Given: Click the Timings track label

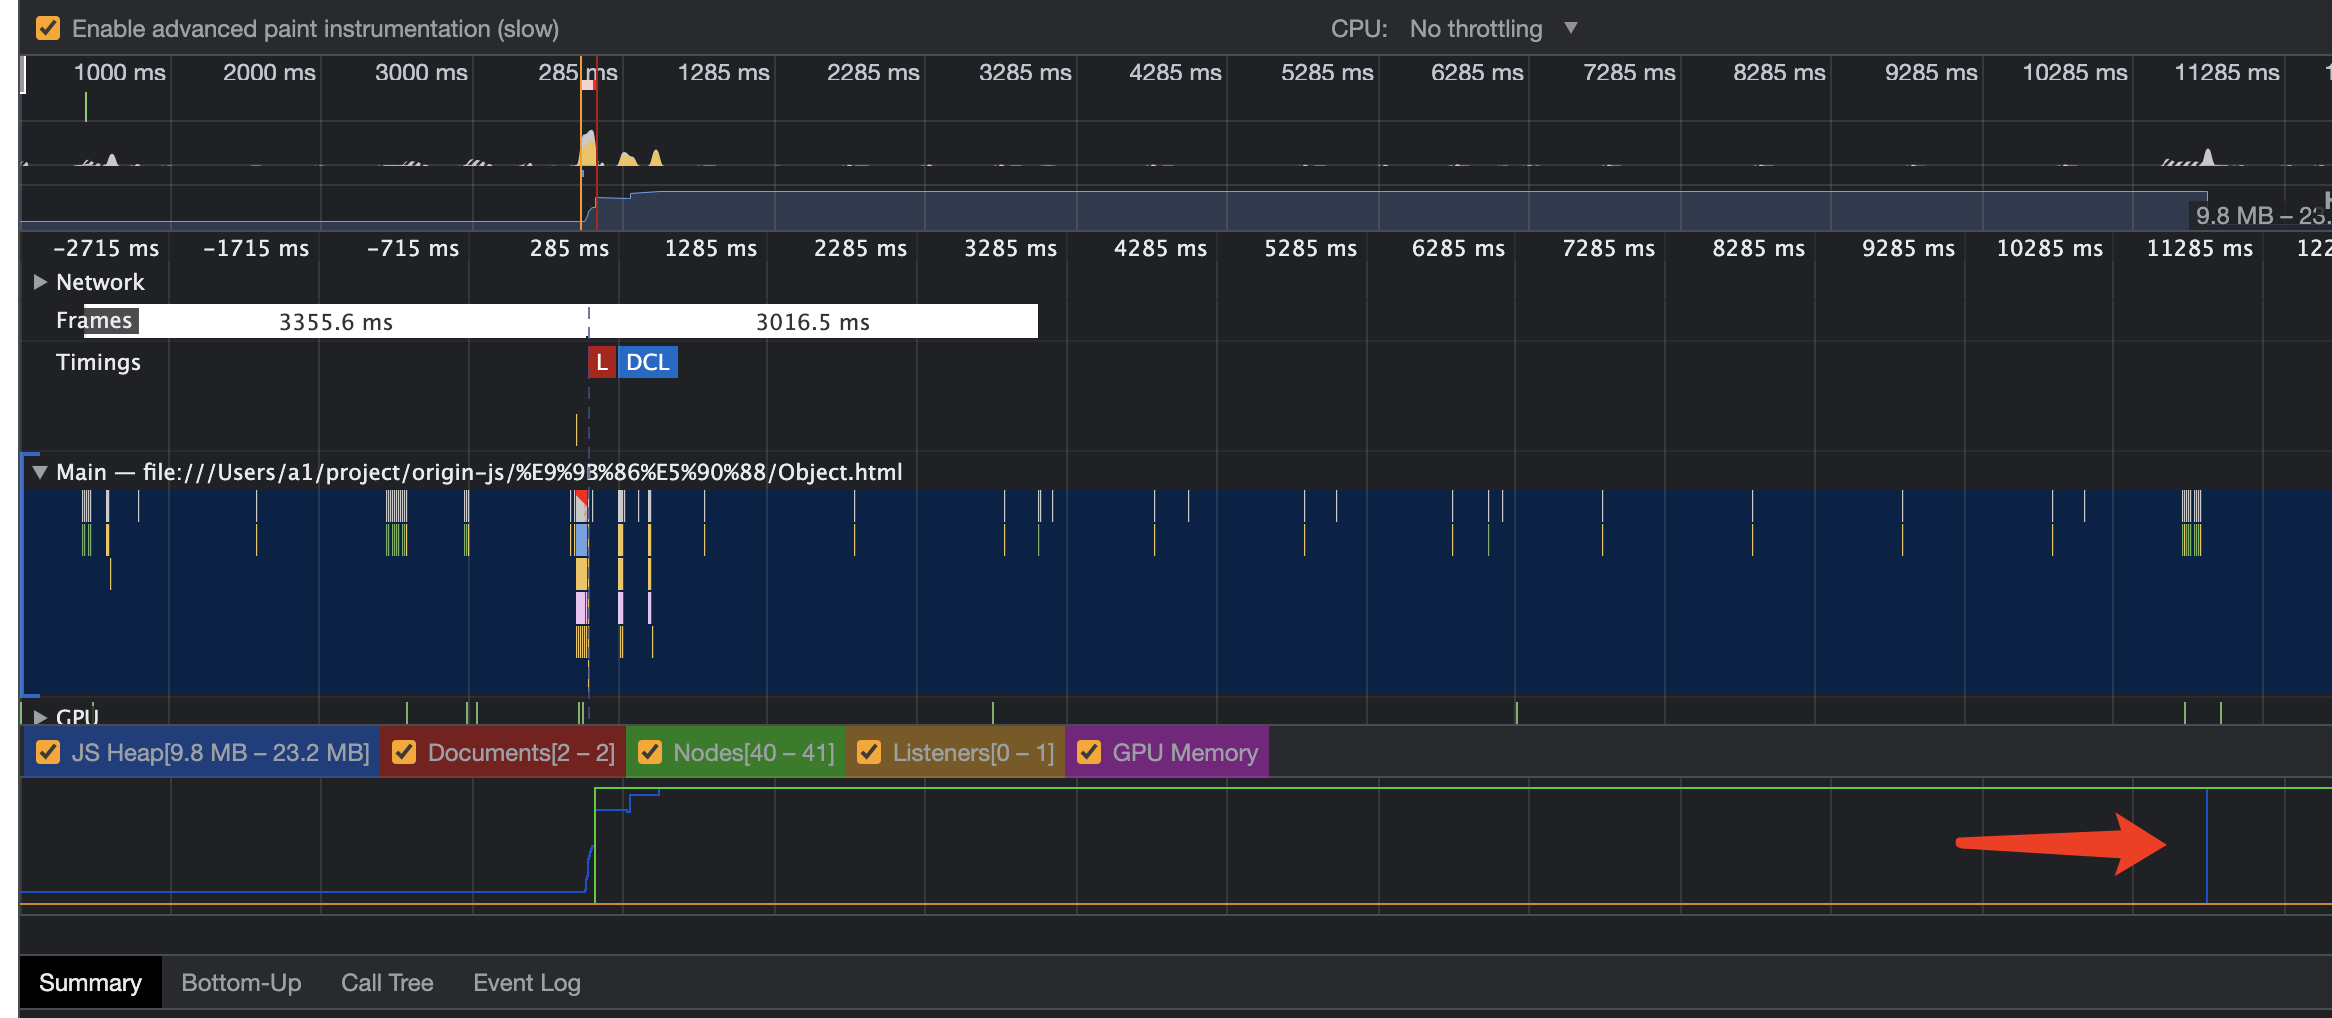Looking at the screenshot, I should [98, 362].
